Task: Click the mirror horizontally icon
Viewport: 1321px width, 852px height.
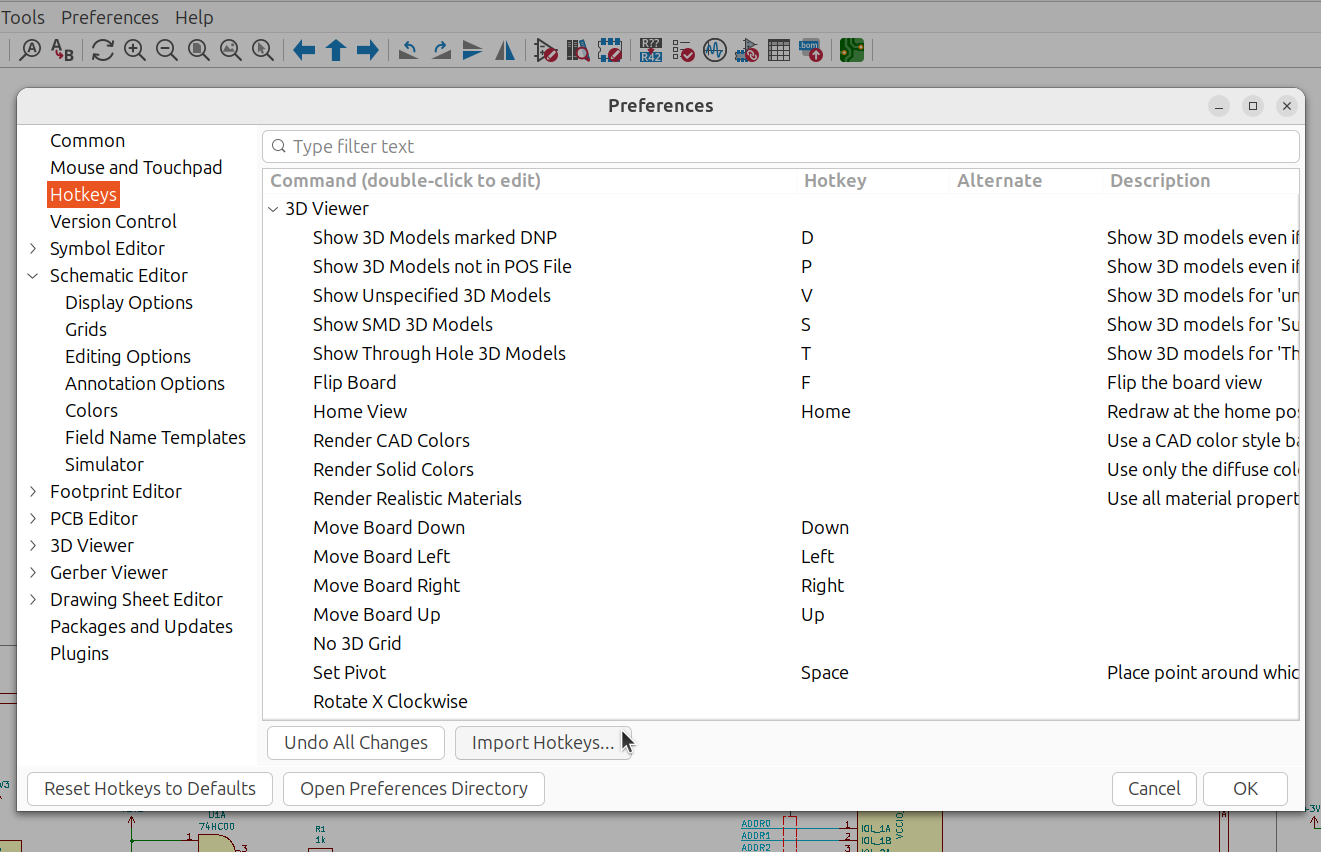Action: pos(505,50)
